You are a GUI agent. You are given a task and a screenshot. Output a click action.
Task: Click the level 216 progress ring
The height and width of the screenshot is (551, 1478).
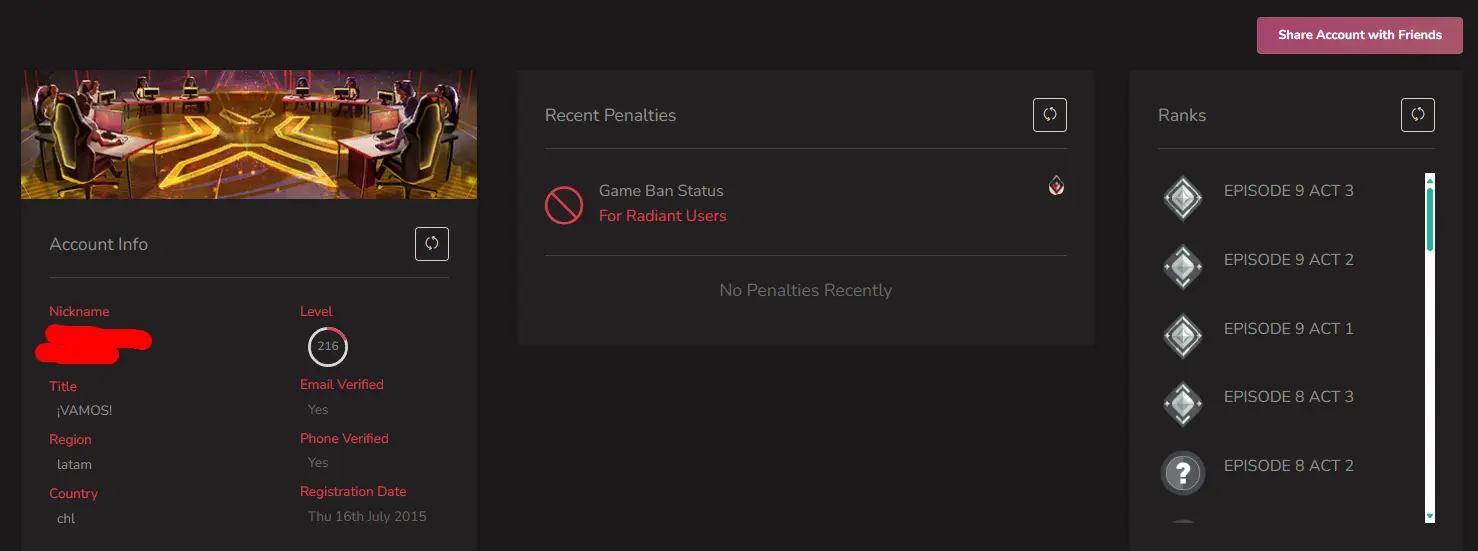(x=327, y=347)
